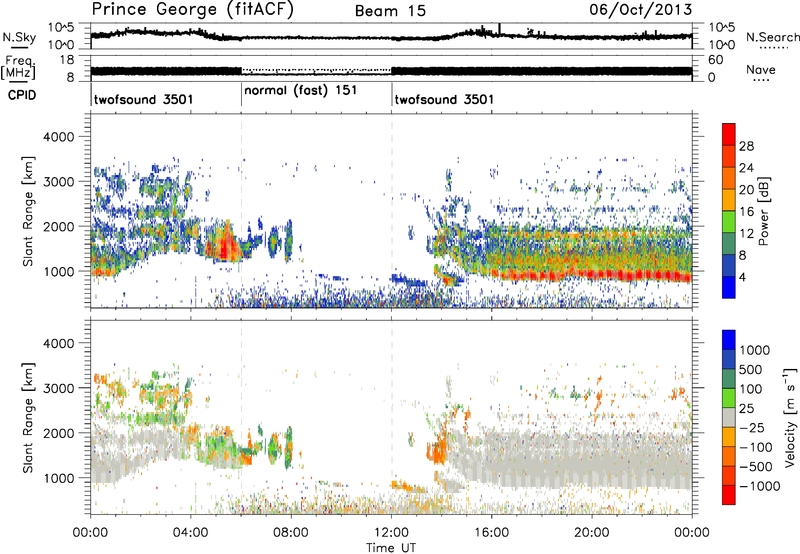Click the "20:00" time axis label
This screenshot has height=554, width=800.
pos(592,533)
